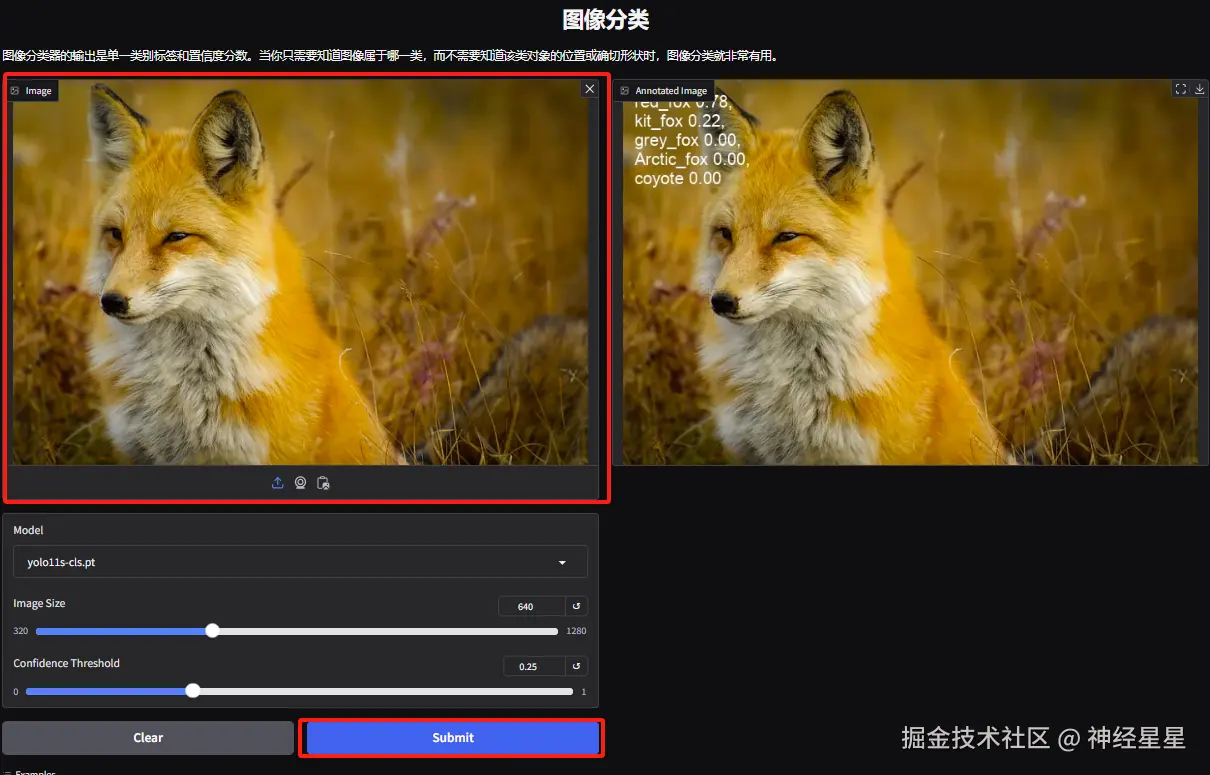
Task: Collapse the Model selection dropdown arrow
Action: pyautogui.click(x=562, y=561)
